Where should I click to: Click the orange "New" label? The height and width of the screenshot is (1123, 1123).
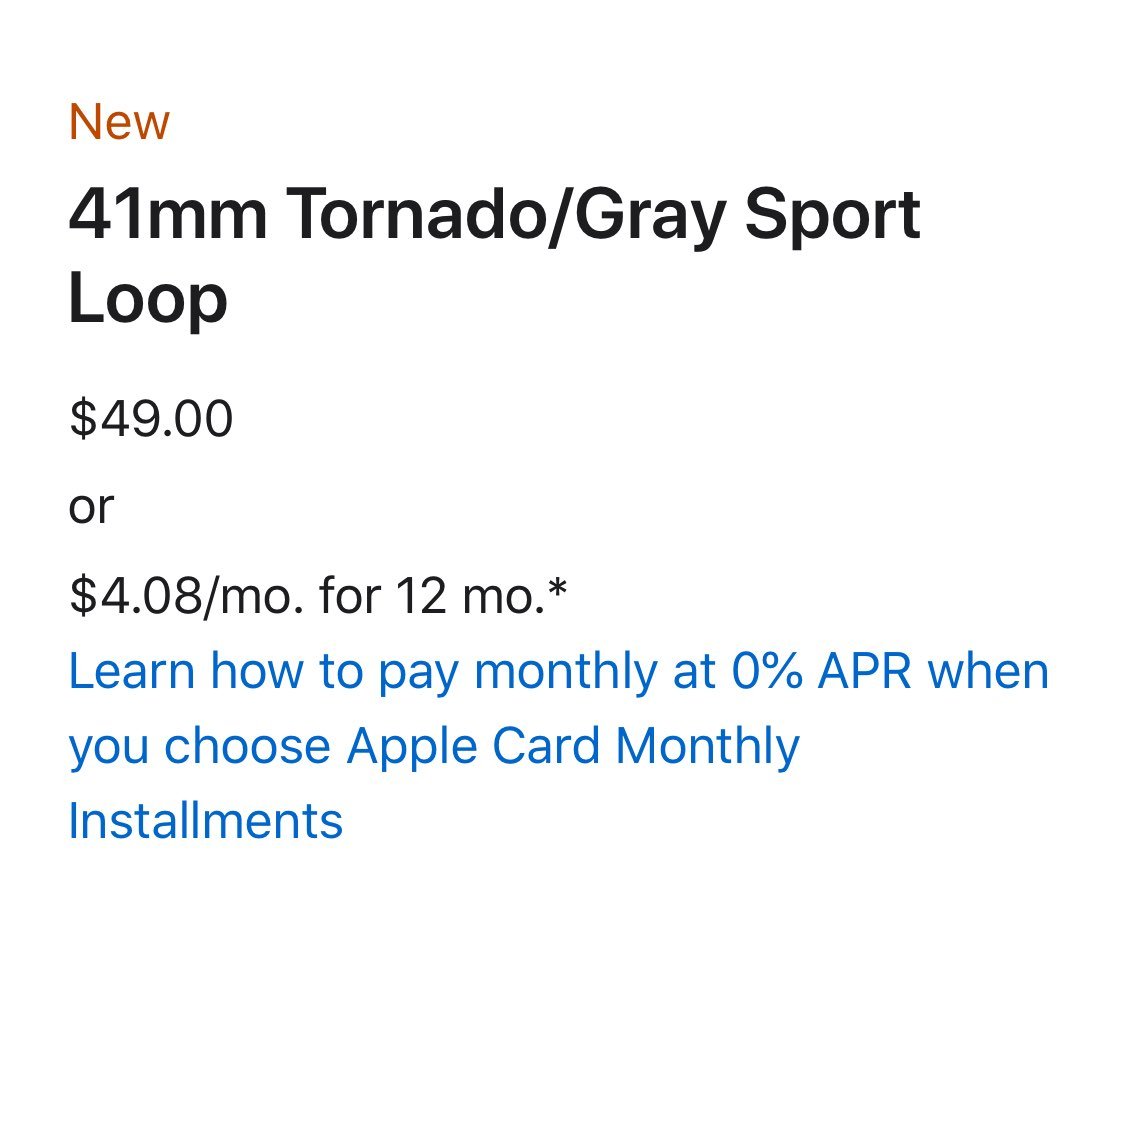pyautogui.click(x=119, y=122)
